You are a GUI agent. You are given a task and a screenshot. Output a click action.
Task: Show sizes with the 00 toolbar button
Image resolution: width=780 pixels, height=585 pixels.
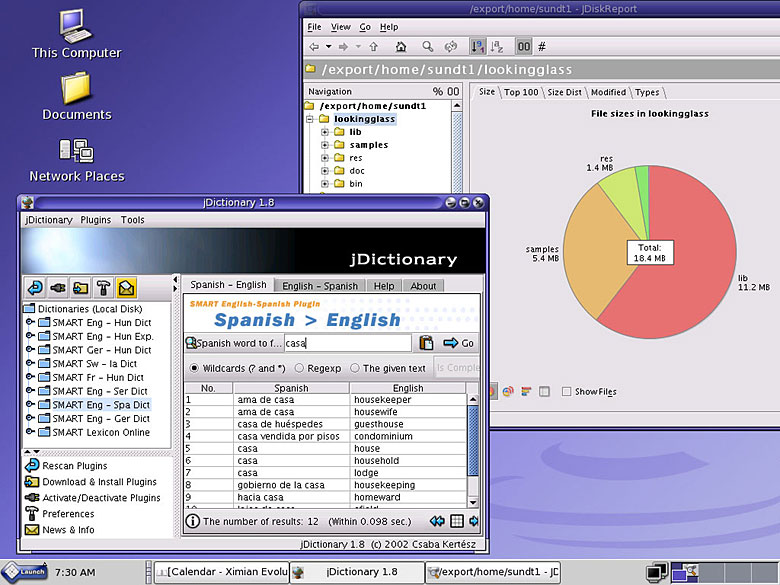pyautogui.click(x=524, y=47)
